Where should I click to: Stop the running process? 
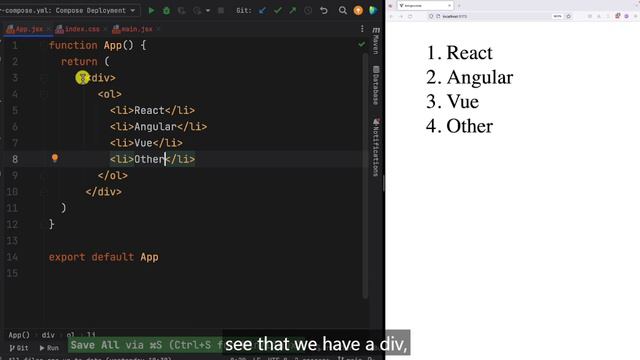[x=221, y=11]
